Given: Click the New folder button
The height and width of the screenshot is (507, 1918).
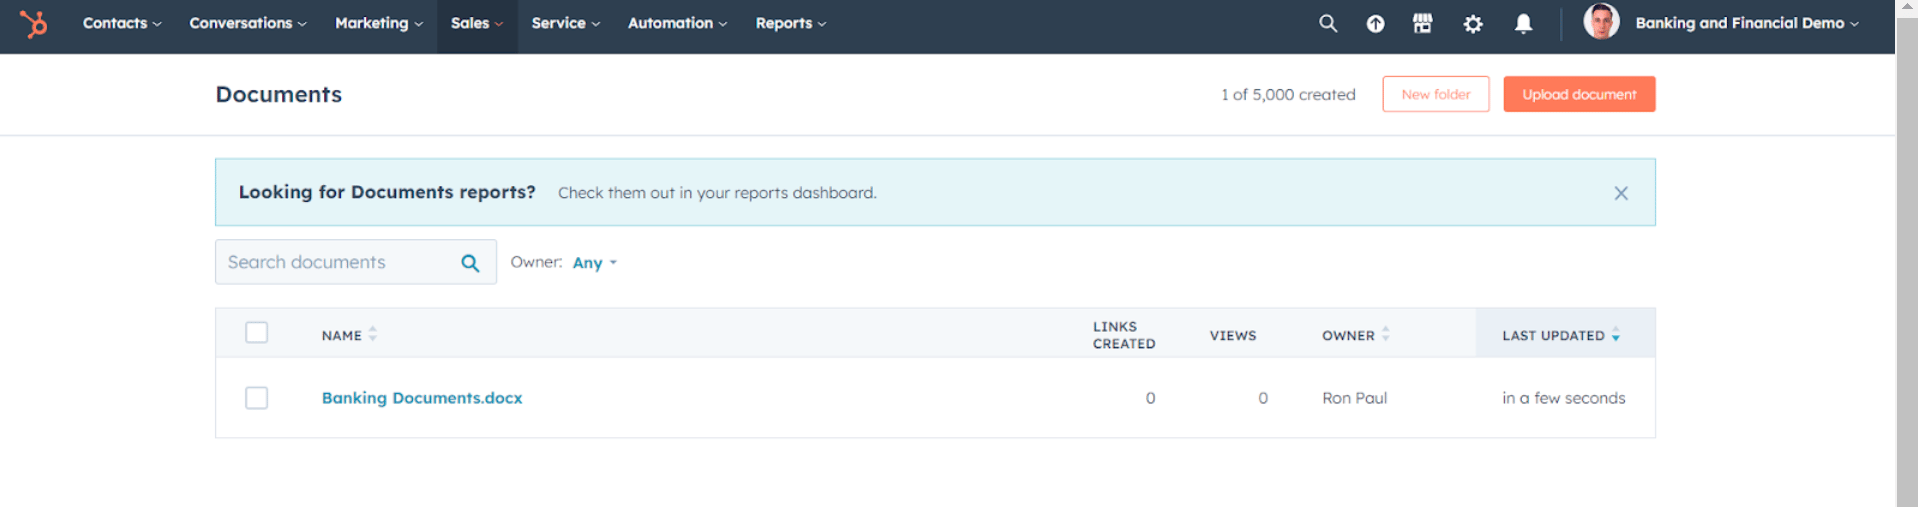Looking at the screenshot, I should click(1435, 94).
